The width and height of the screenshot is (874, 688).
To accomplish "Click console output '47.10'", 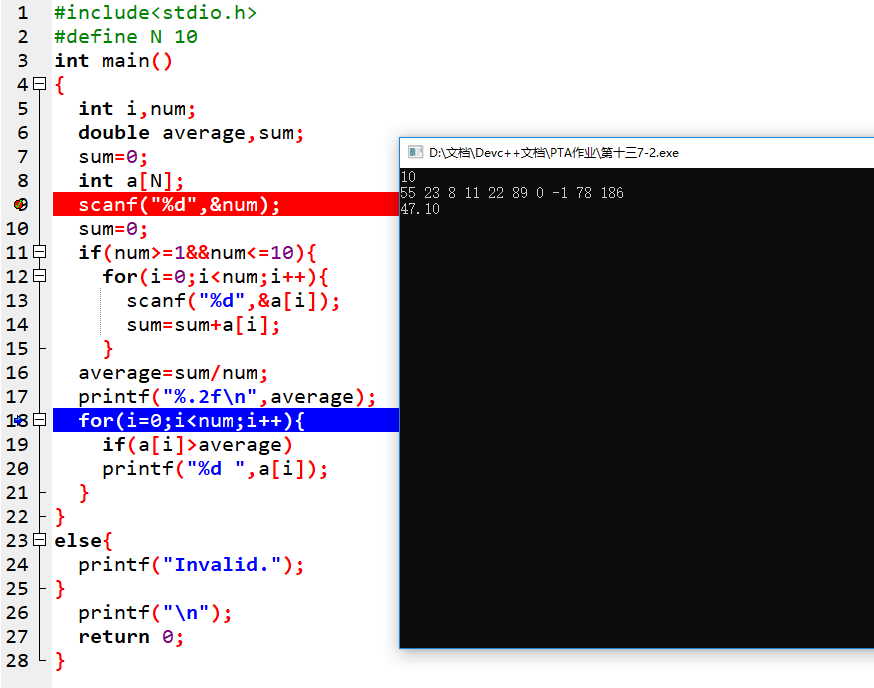I will (420, 209).
